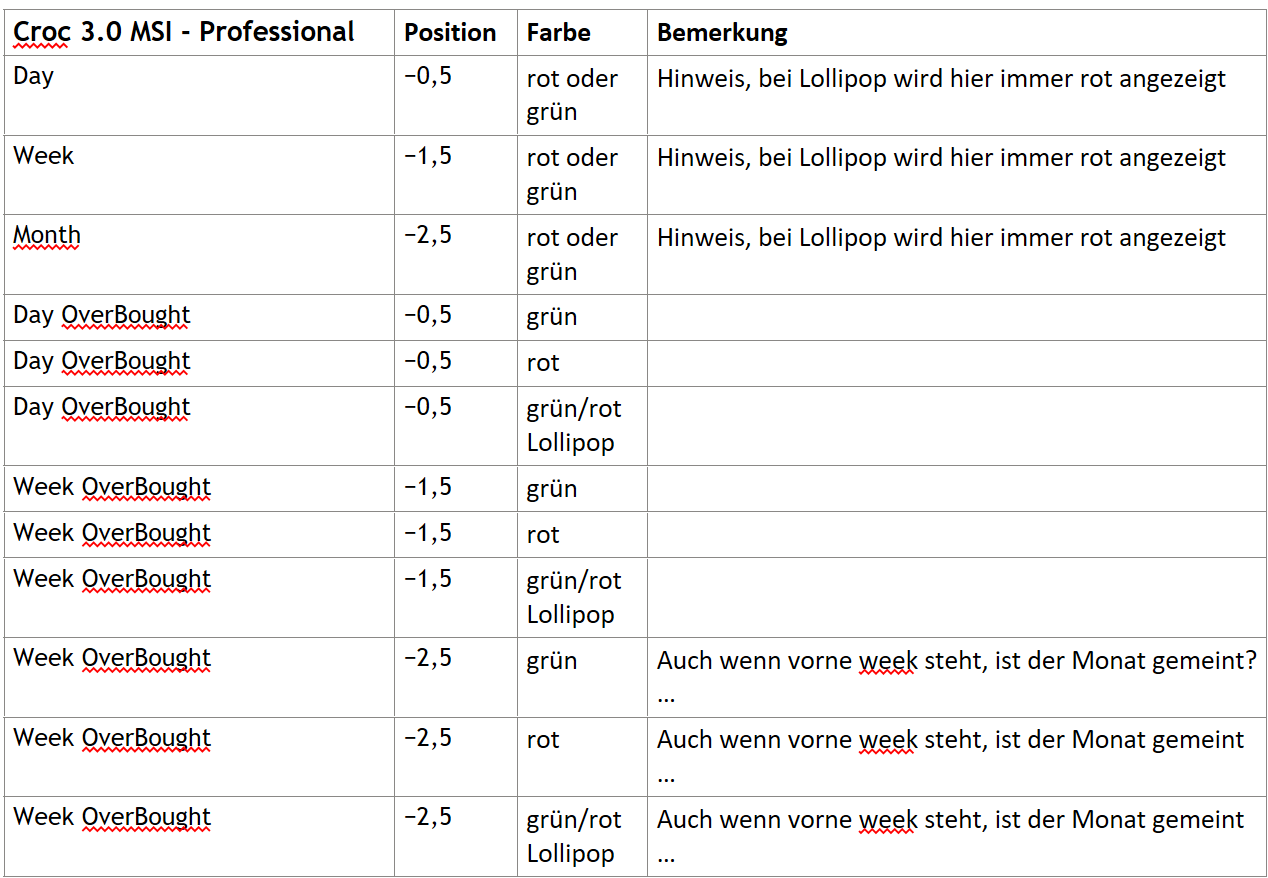
Task: Click the −2,5 position in the last row
Action: [x=428, y=817]
